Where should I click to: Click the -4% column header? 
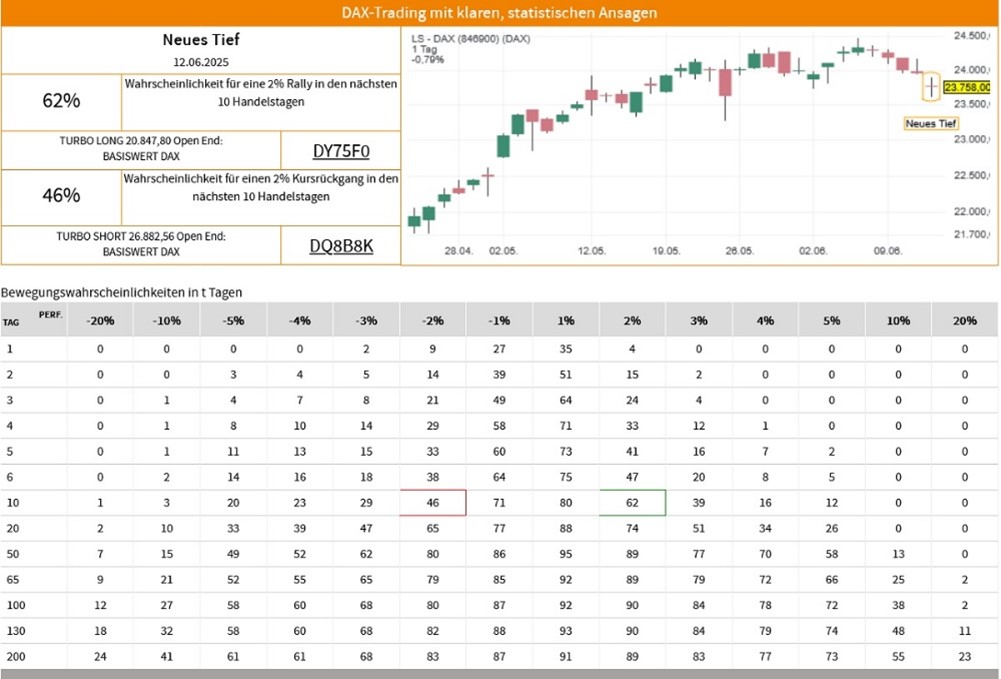pos(299,321)
